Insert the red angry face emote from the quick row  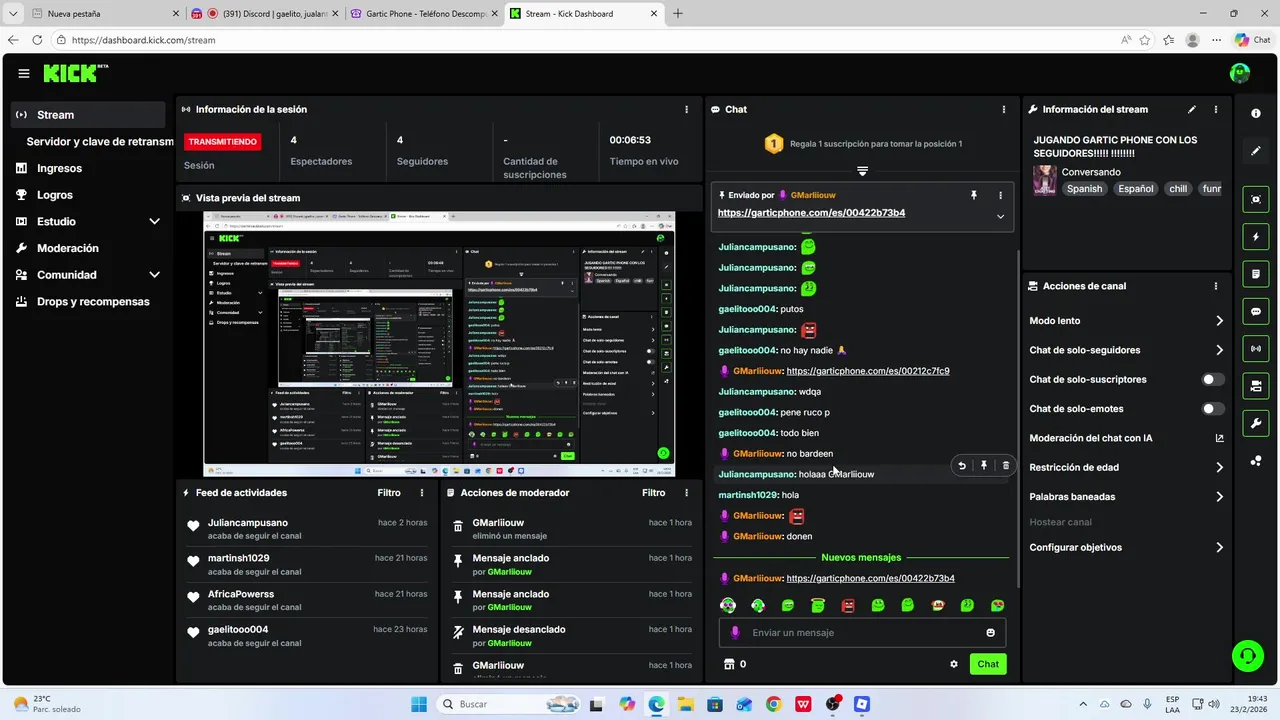point(848,605)
